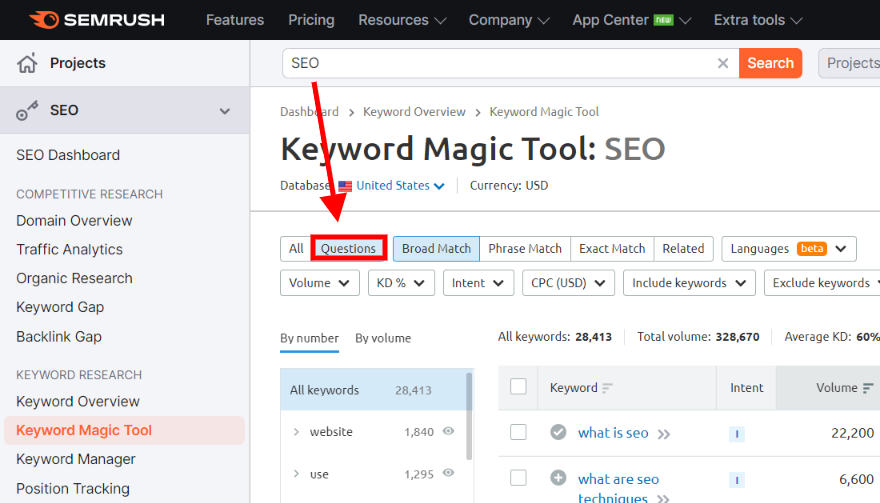Open the App Center menu

pyautogui.click(x=631, y=20)
